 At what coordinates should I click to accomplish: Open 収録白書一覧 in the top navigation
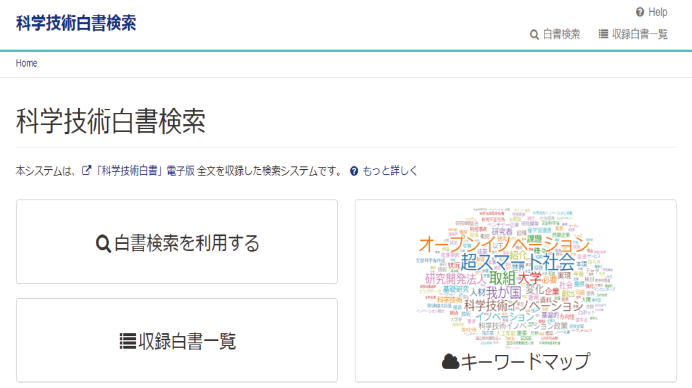tap(639, 34)
